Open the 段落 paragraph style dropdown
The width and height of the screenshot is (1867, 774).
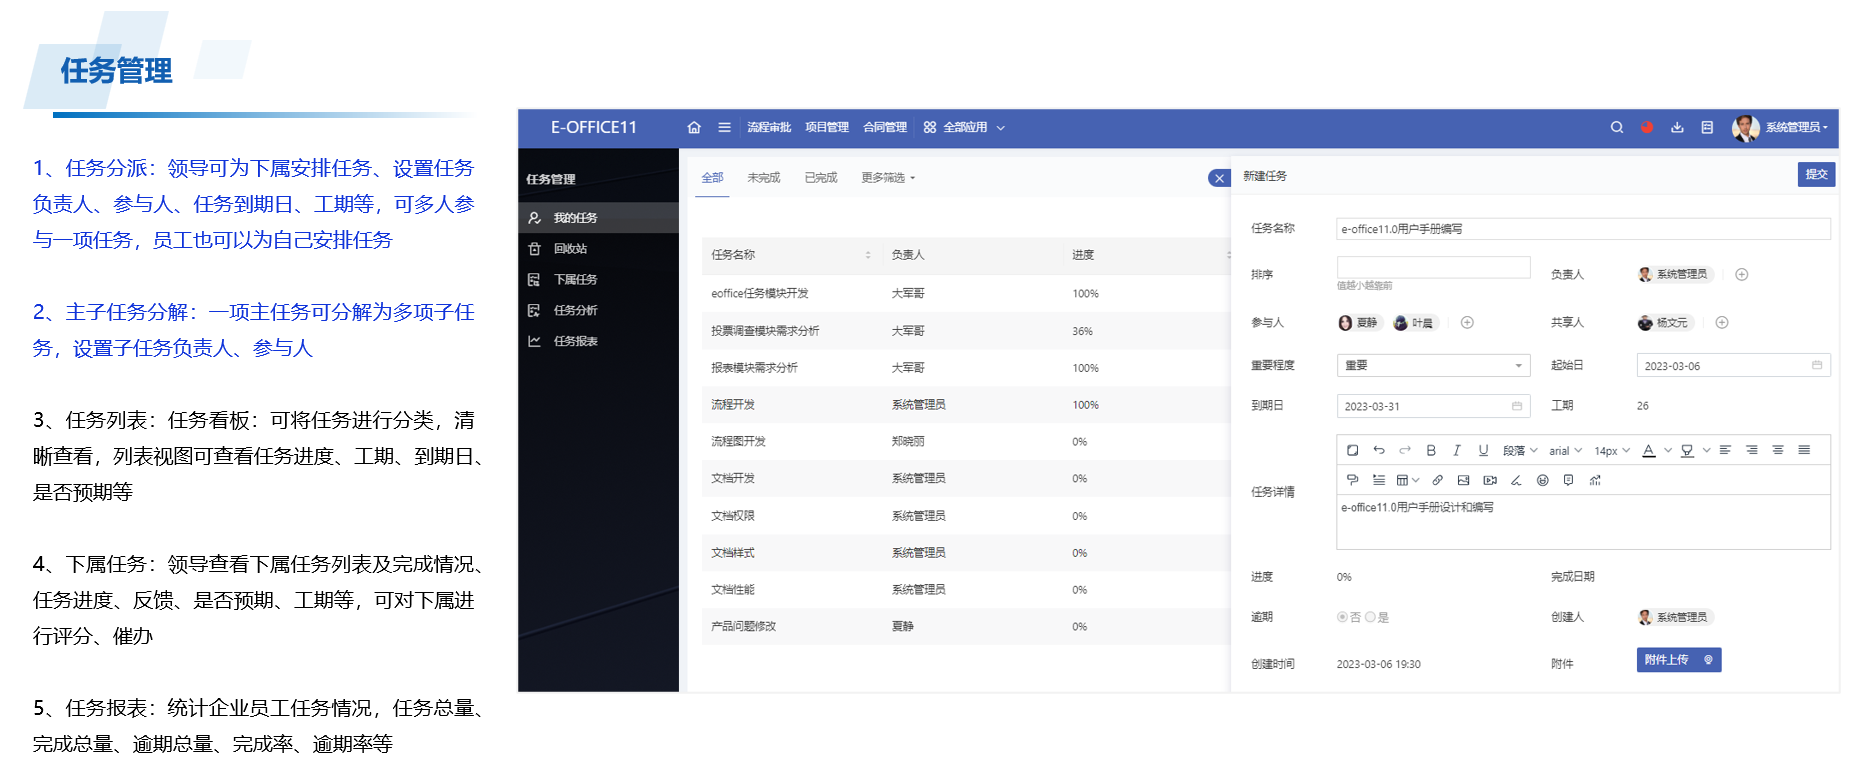click(x=1520, y=451)
